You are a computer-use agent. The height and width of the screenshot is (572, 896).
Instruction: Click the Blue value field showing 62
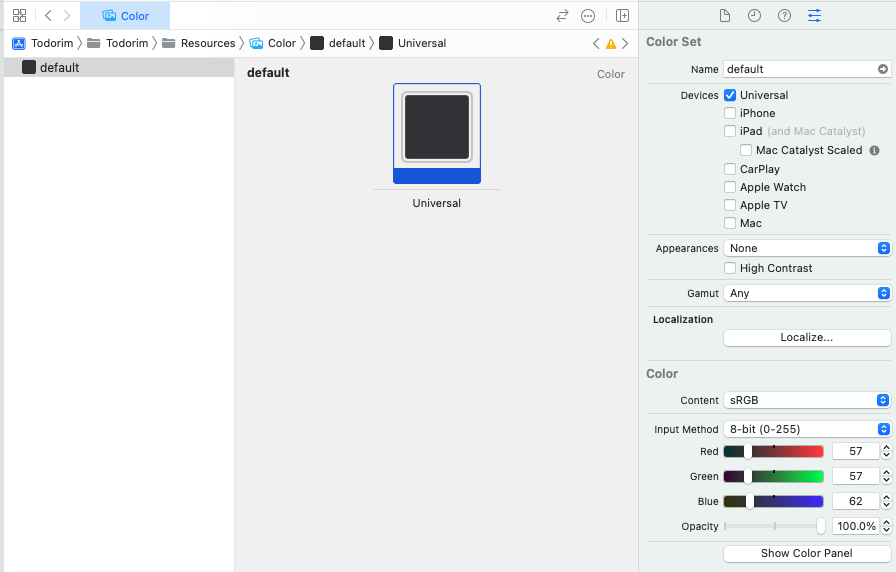[855, 502]
